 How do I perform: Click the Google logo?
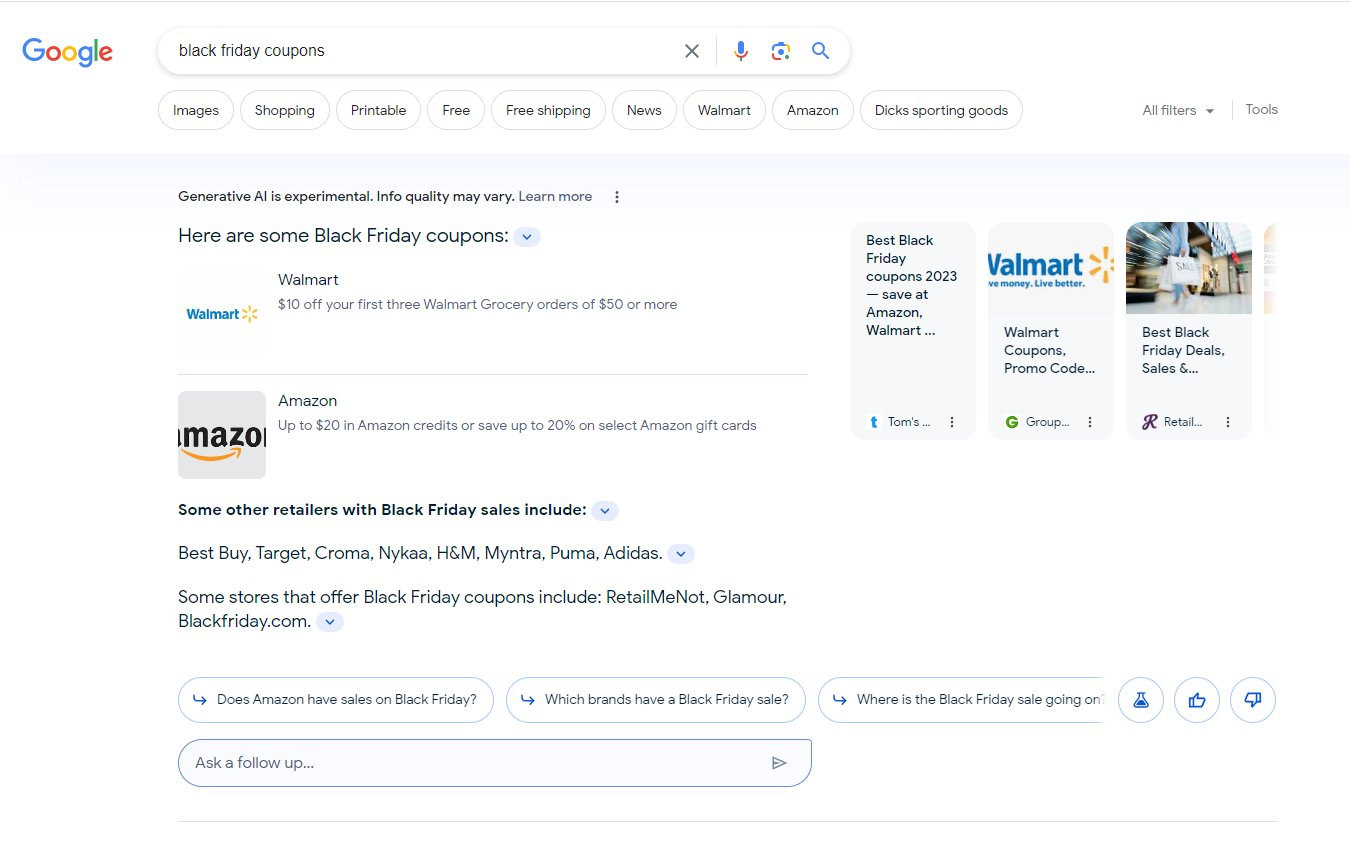pyautogui.click(x=67, y=52)
